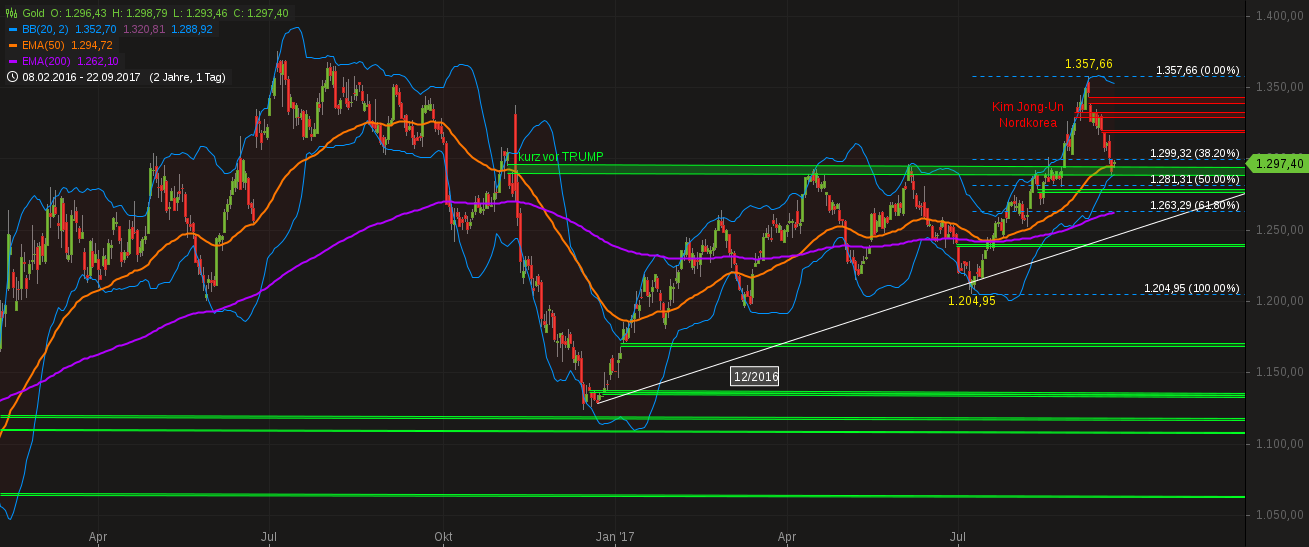Click the 1.263,29 (61.80%) Fibonacci level label
The width and height of the screenshot is (1309, 547).
pos(1194,205)
